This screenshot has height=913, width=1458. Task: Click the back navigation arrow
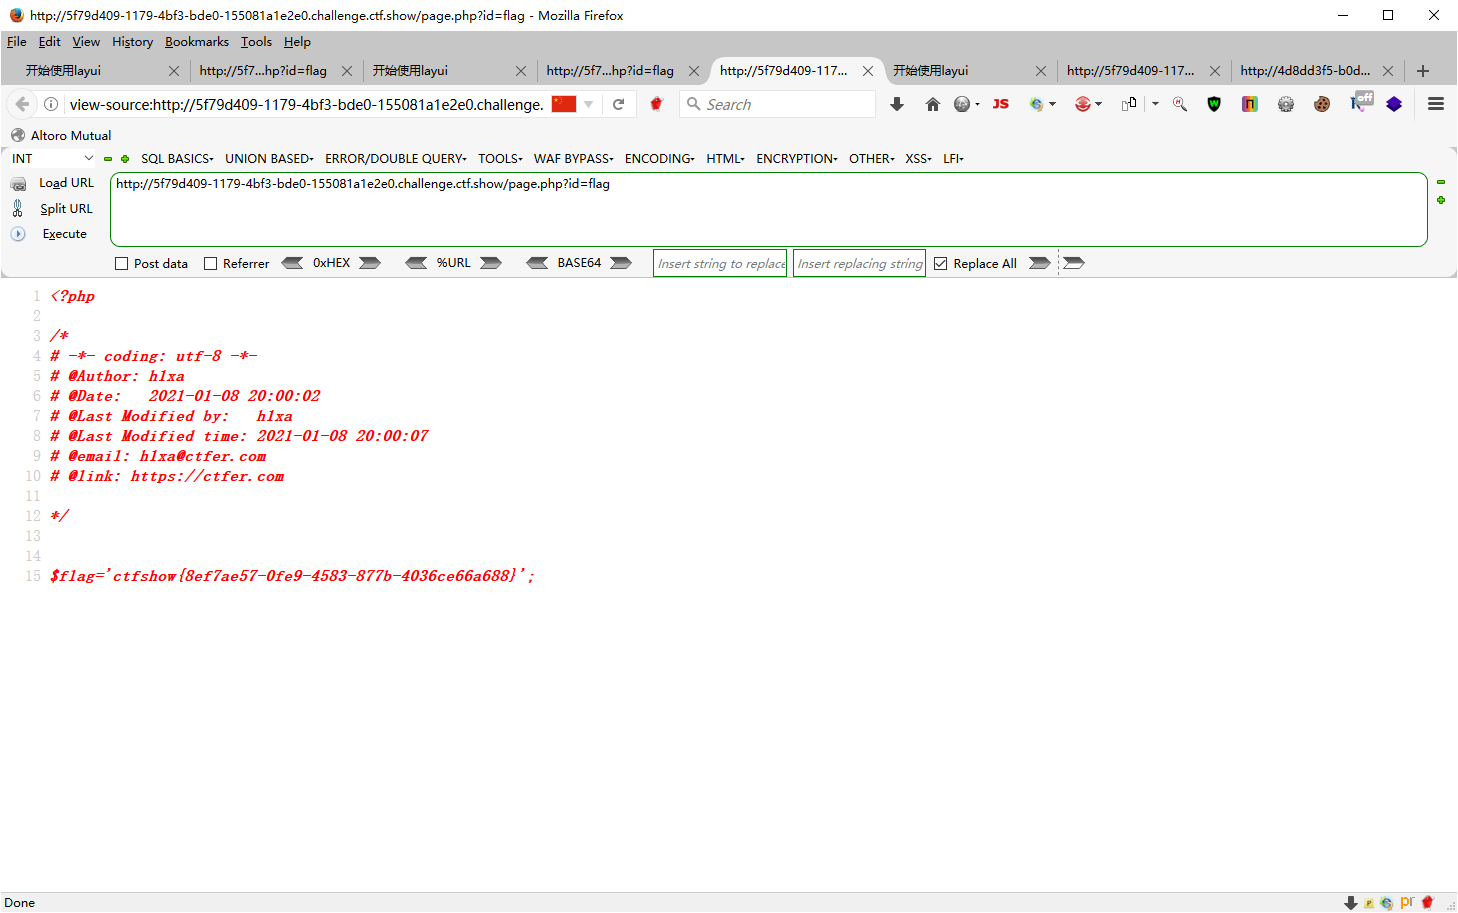tap(22, 104)
